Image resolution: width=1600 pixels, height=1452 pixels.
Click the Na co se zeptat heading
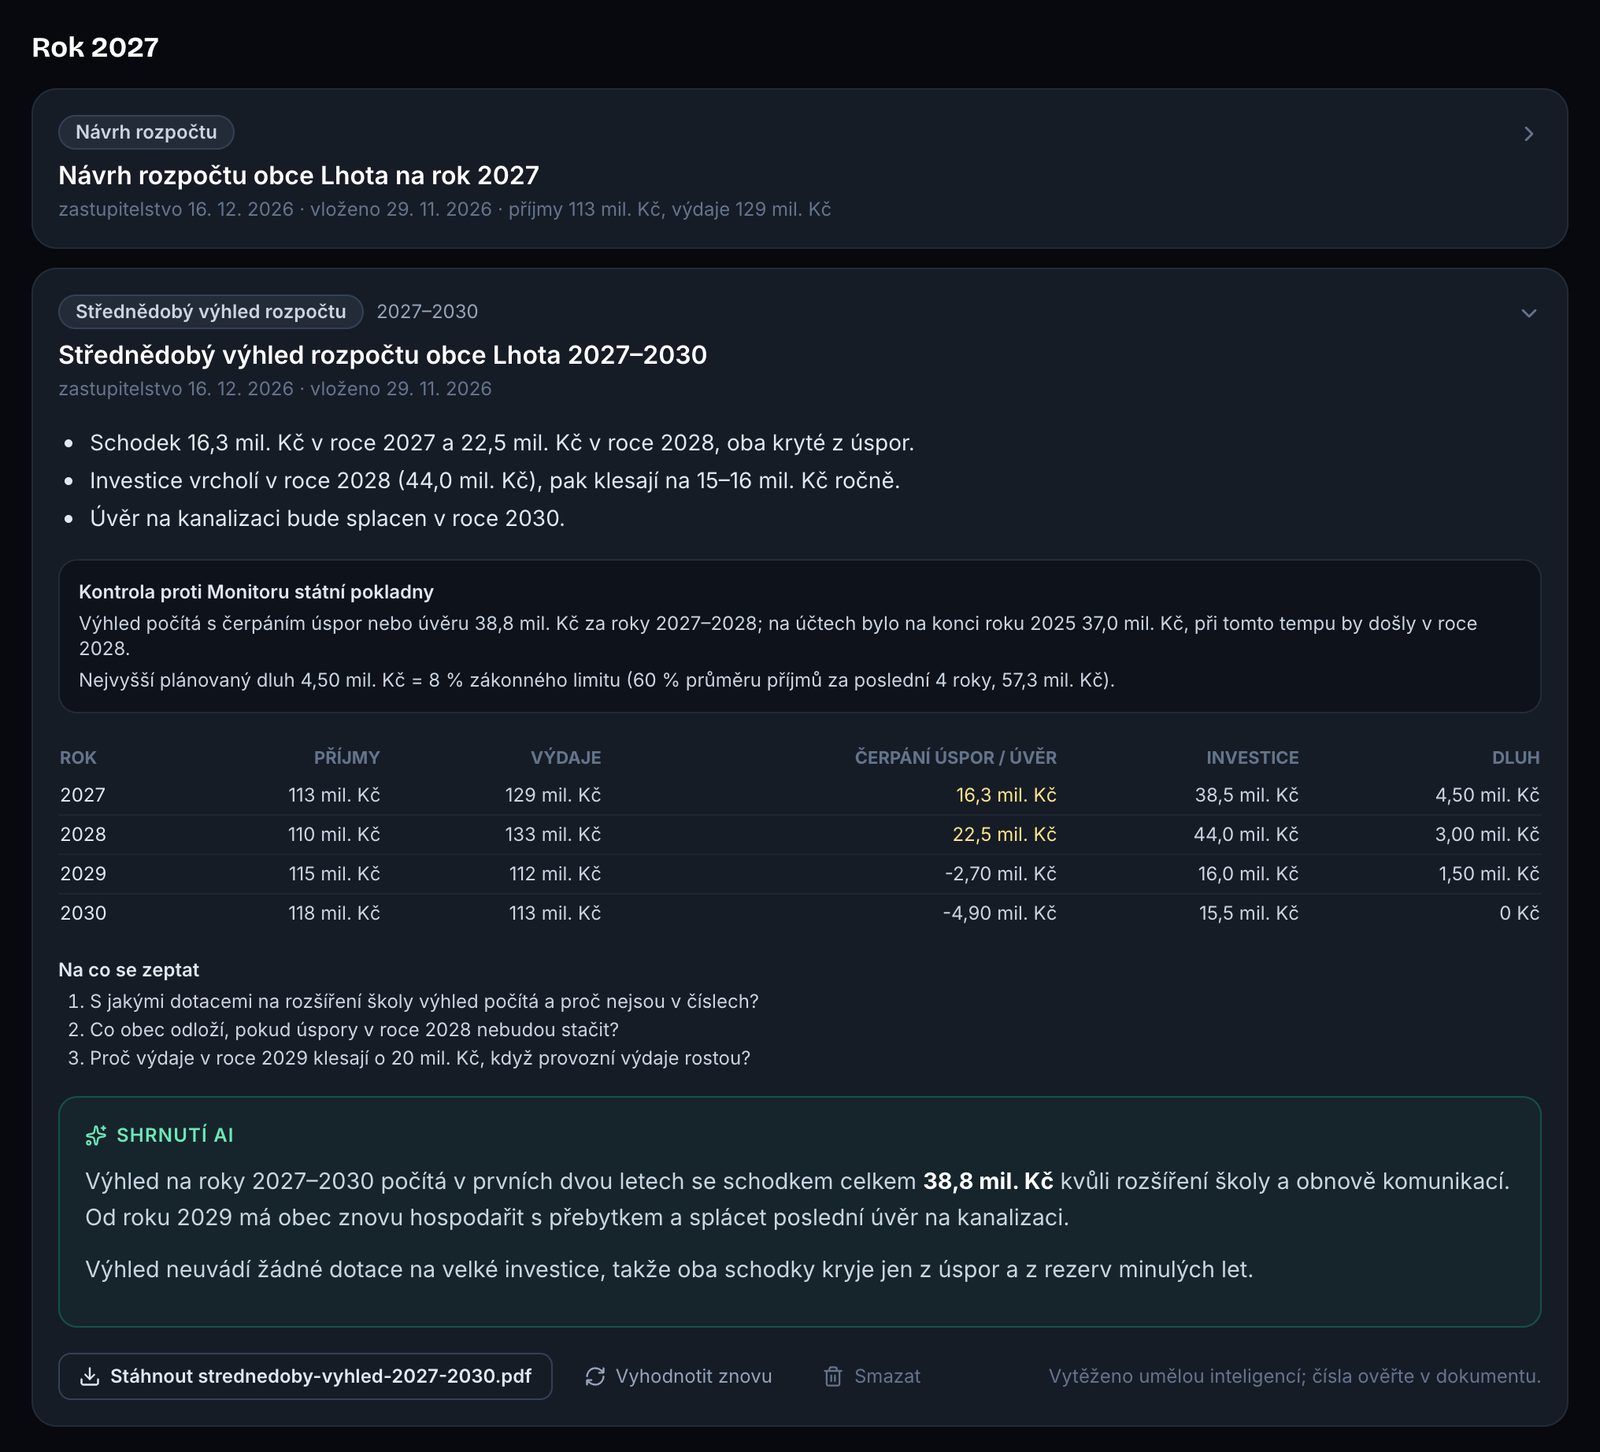pyautogui.click(x=129, y=970)
